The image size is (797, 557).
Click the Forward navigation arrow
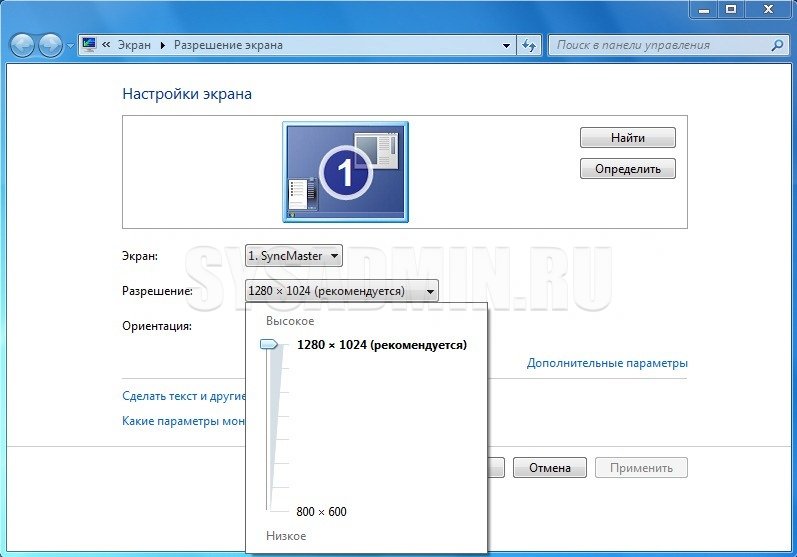pyautogui.click(x=50, y=45)
